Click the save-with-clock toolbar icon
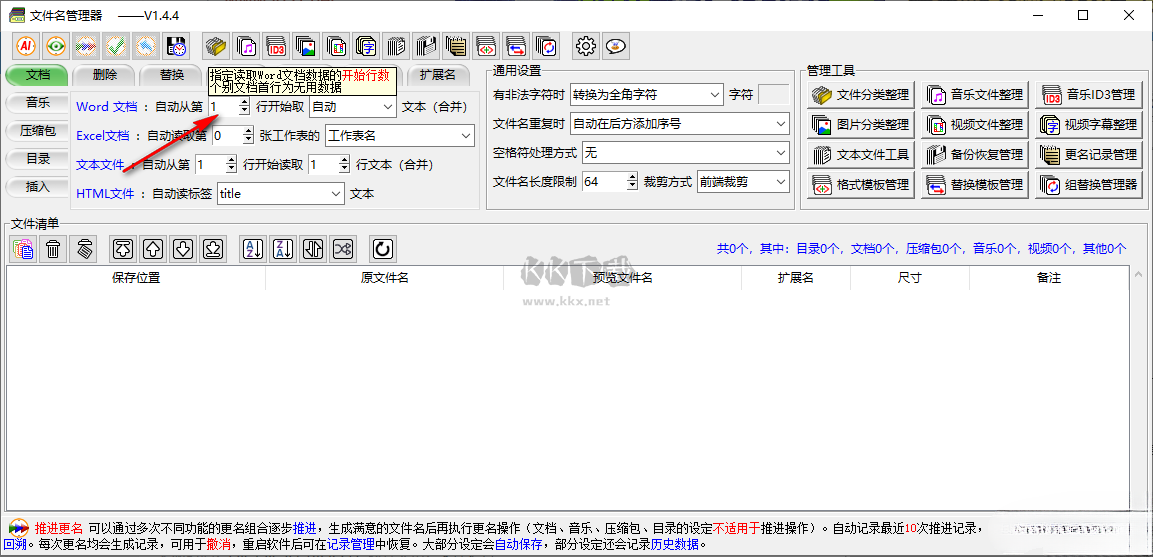The height and width of the screenshot is (557, 1153). (x=177, y=46)
